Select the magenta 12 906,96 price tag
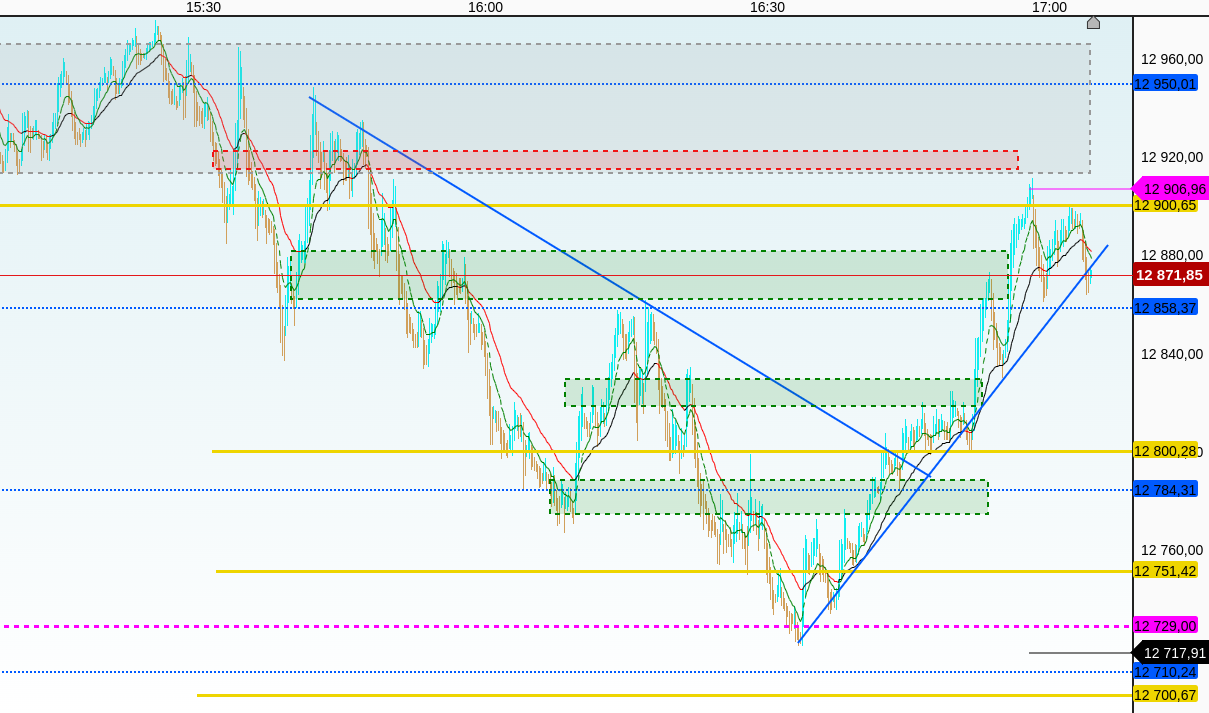Screen dimensions: 1209x713 [1171, 188]
